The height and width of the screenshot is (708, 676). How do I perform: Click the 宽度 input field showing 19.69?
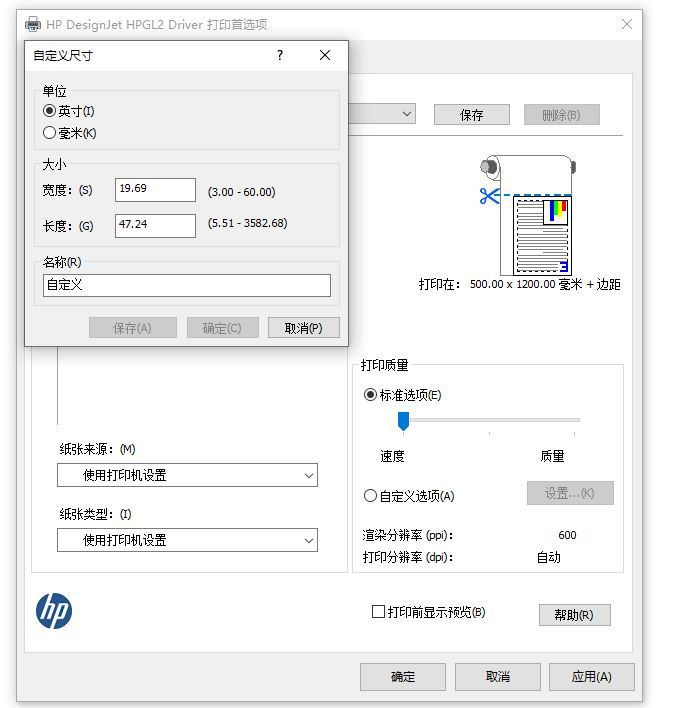coord(155,190)
